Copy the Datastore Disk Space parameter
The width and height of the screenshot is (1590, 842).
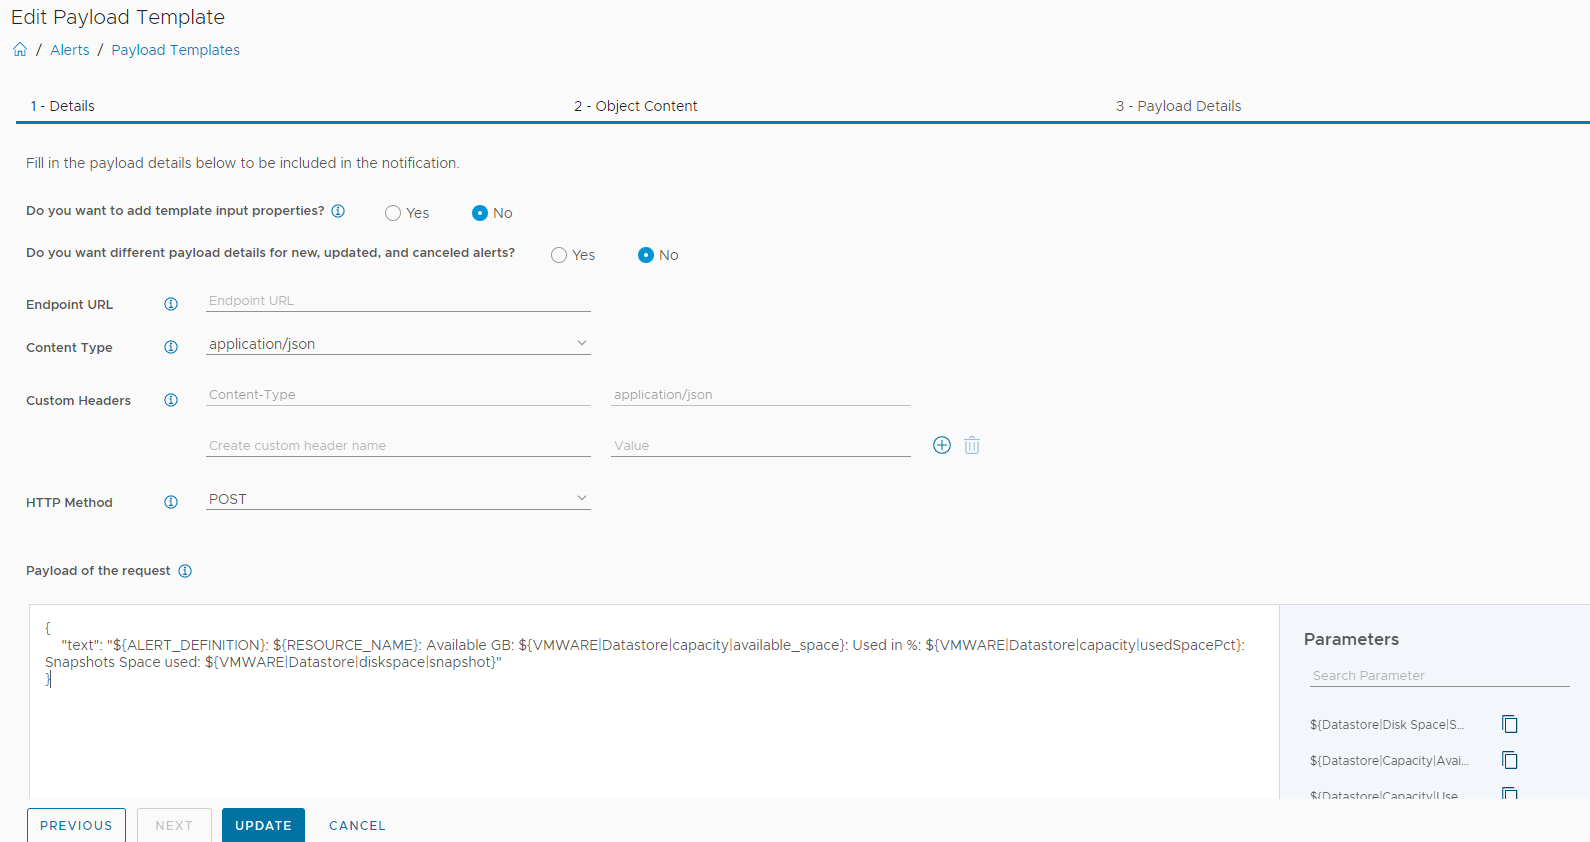tap(1509, 724)
